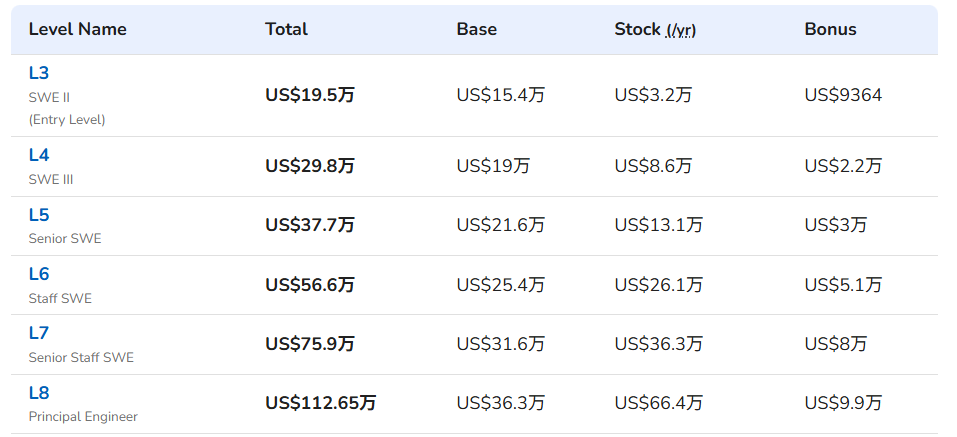
Task: Open the L8 level link
Action: 38,392
